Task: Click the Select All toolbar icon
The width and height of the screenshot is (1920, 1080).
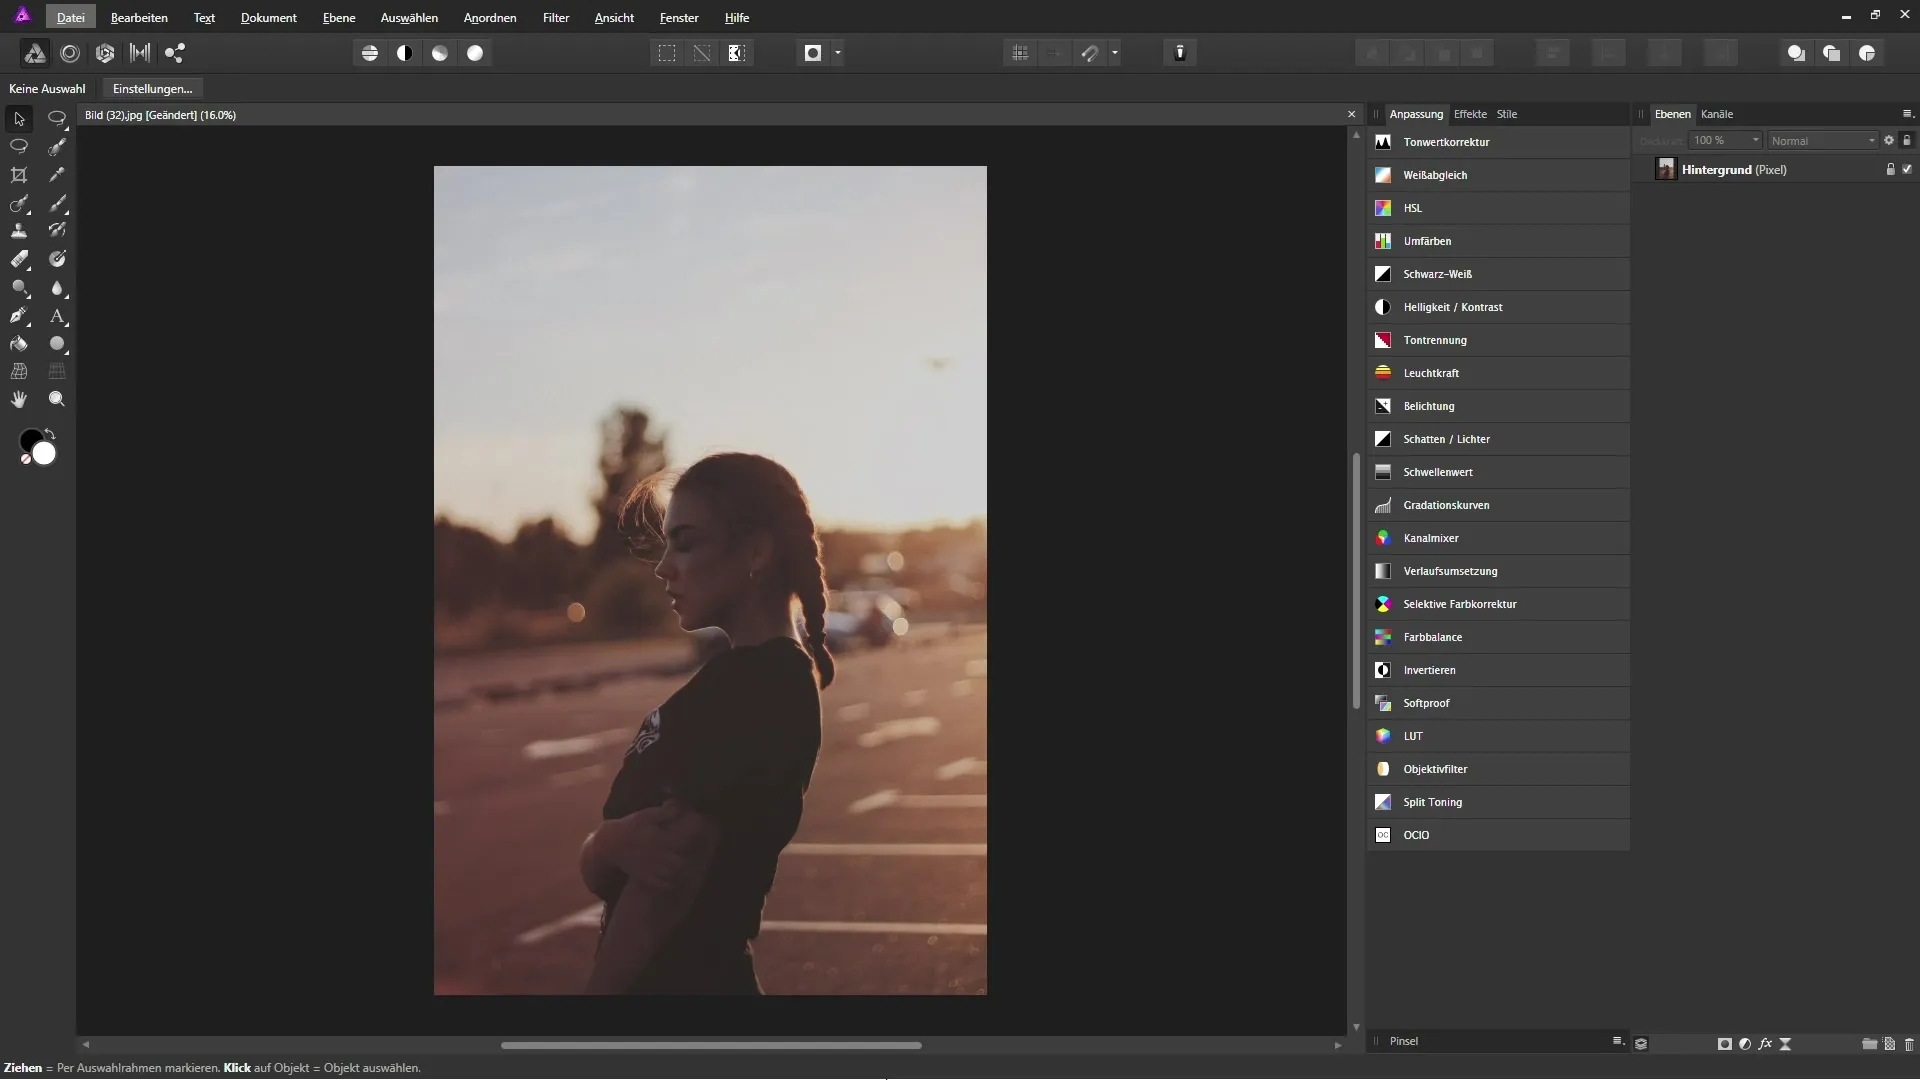Action: click(667, 53)
